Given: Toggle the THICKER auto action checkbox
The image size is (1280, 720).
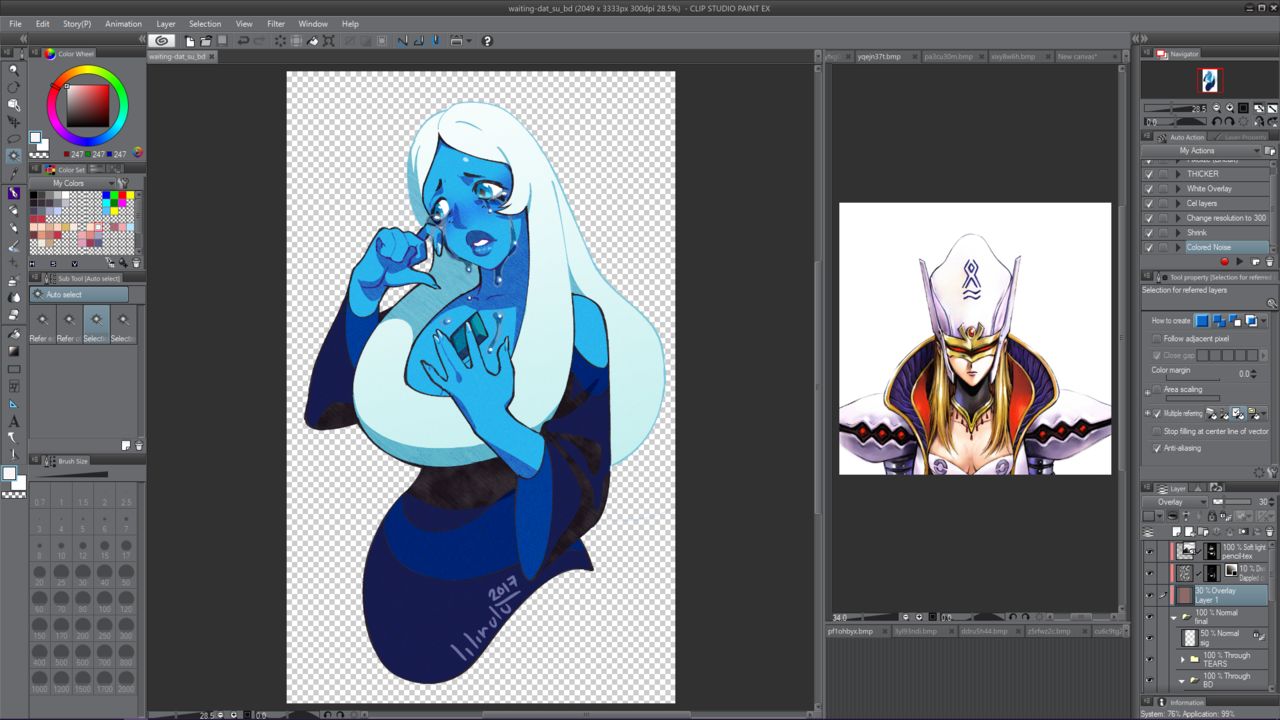Looking at the screenshot, I should (1148, 174).
